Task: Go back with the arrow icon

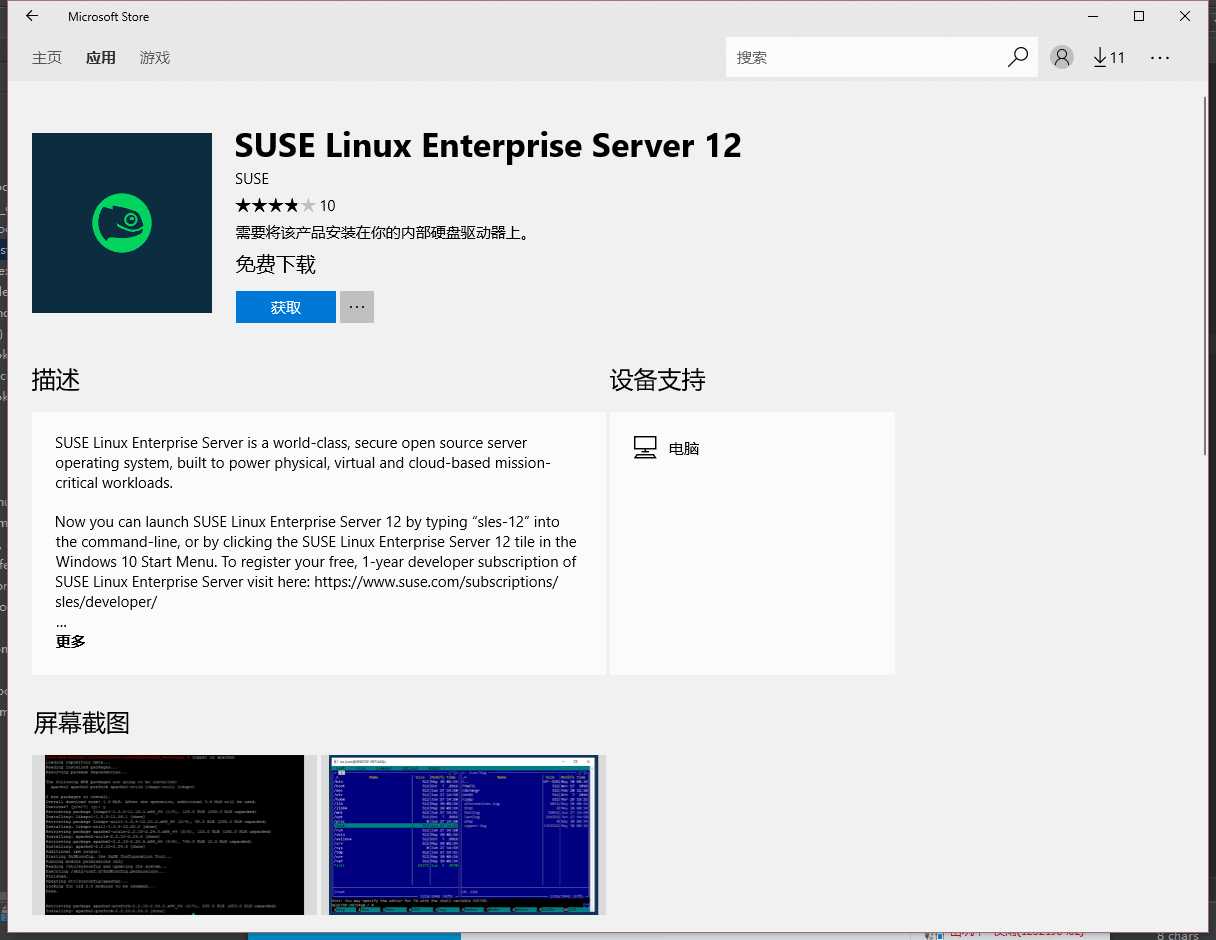Action: tap(32, 16)
